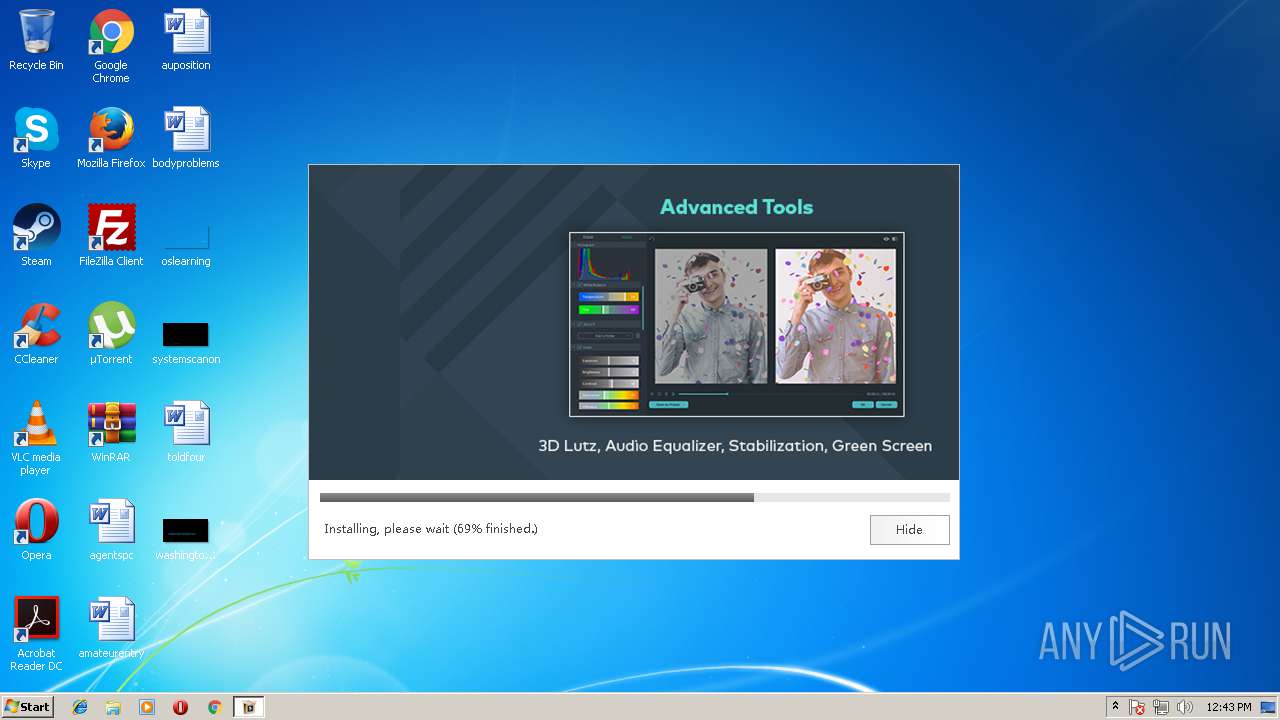1280x720 pixels.
Task: Click the Action Center flag tray icon
Action: 1138,707
